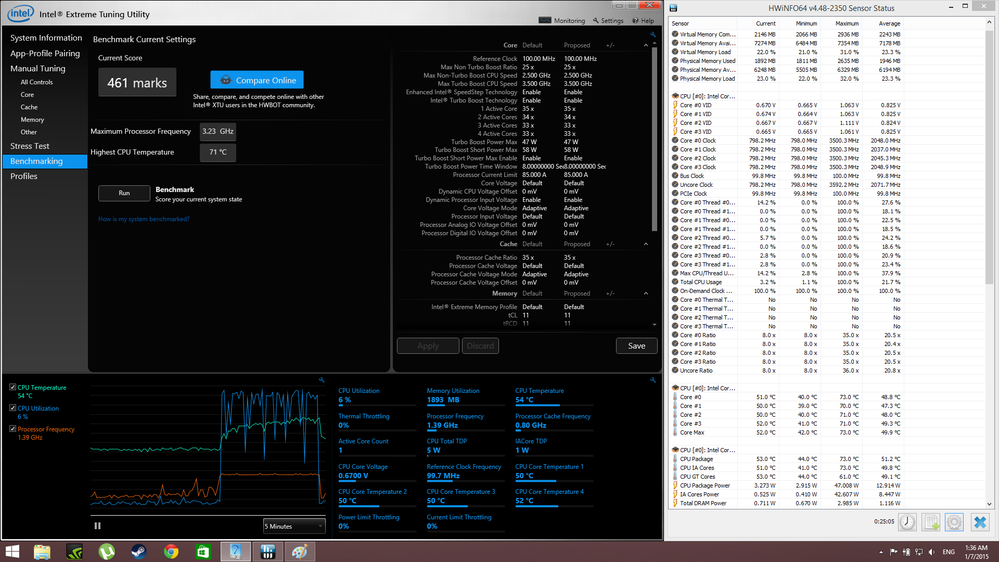999x562 pixels.
Task: Open Action Center flag in tray
Action: 894,552
